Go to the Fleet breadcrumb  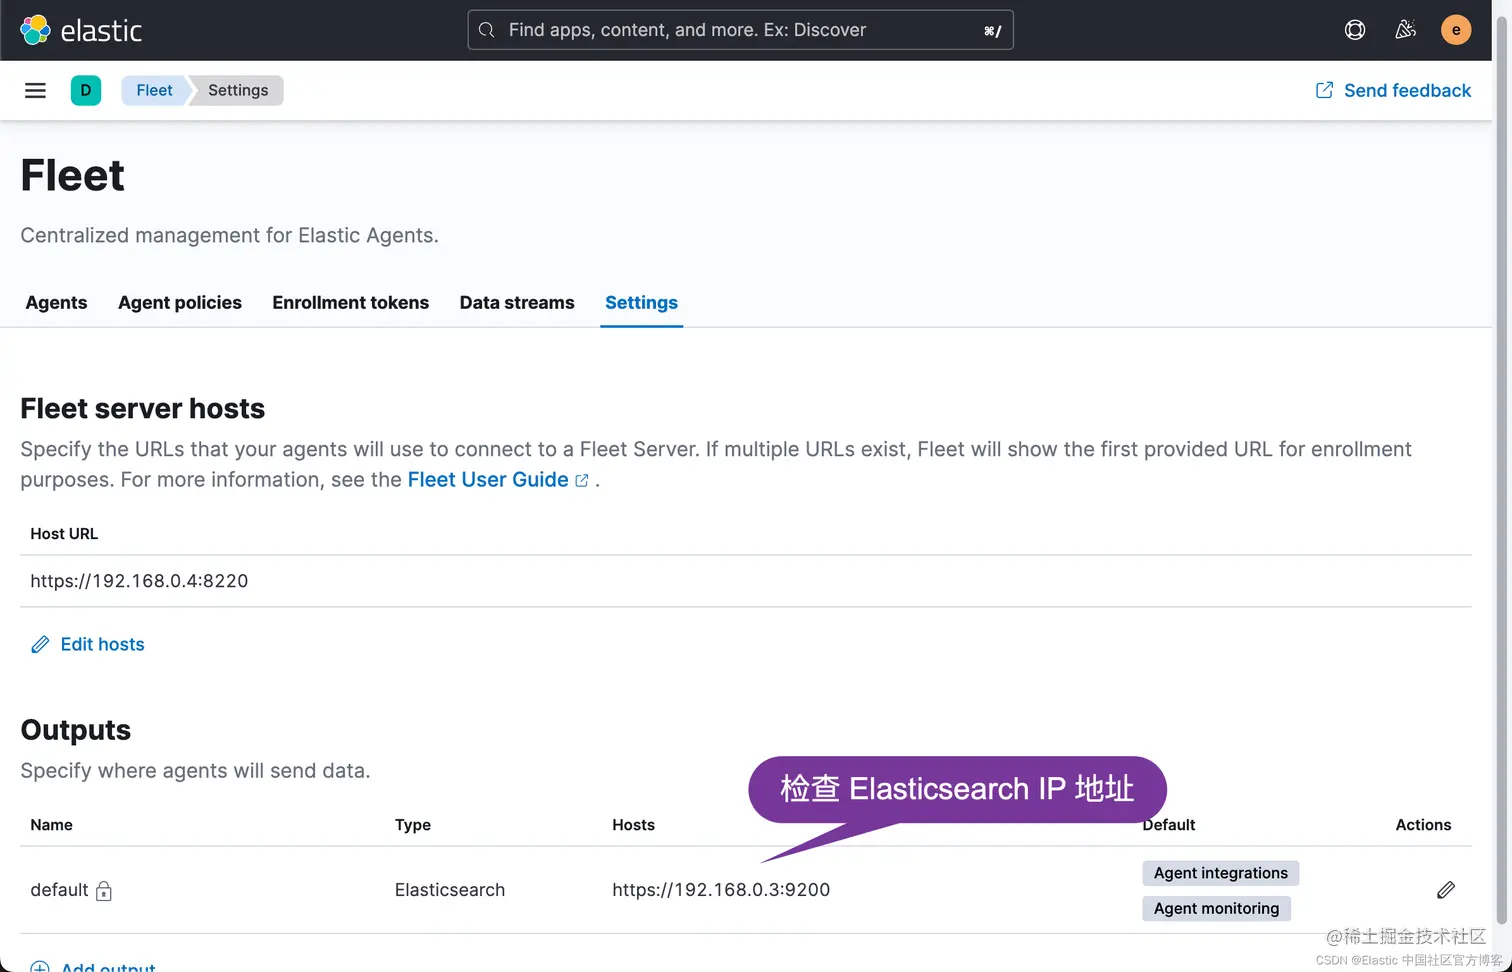[154, 90]
